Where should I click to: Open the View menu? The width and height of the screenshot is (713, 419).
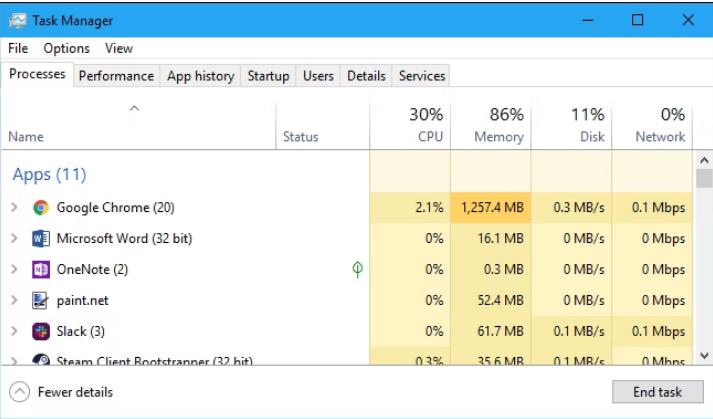coord(119,48)
